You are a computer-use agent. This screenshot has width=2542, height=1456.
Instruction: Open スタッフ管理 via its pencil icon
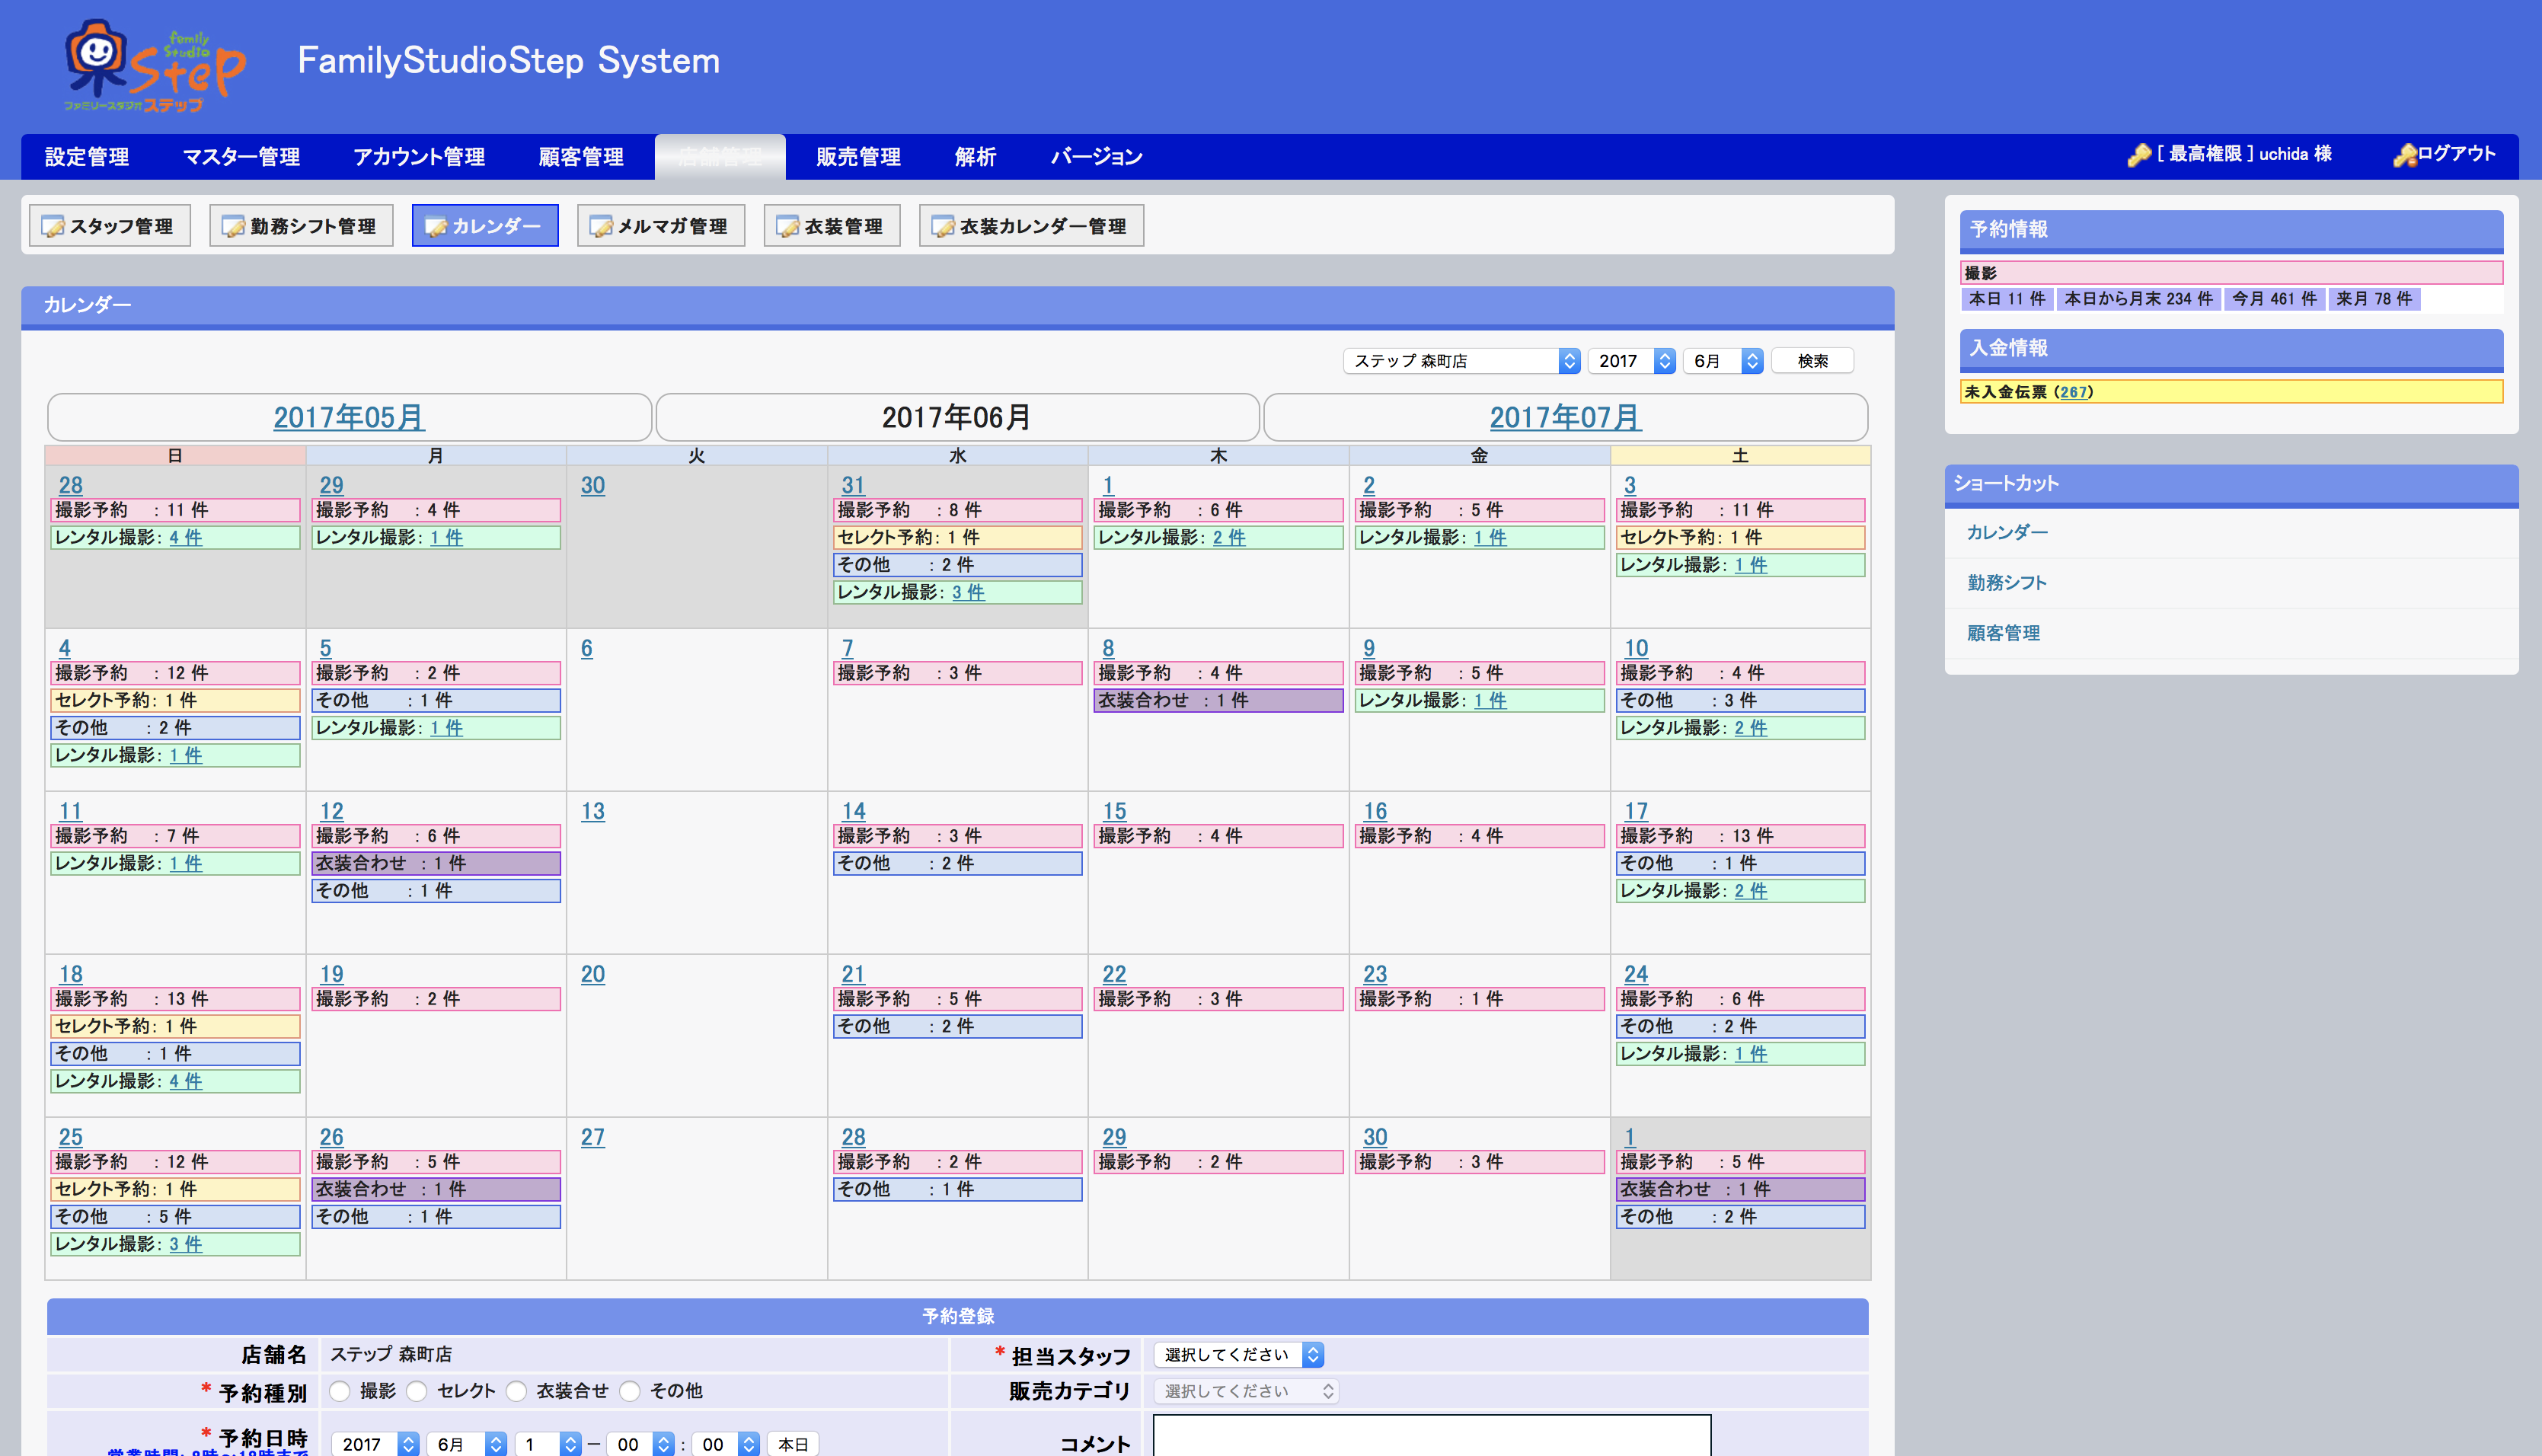coord(52,227)
